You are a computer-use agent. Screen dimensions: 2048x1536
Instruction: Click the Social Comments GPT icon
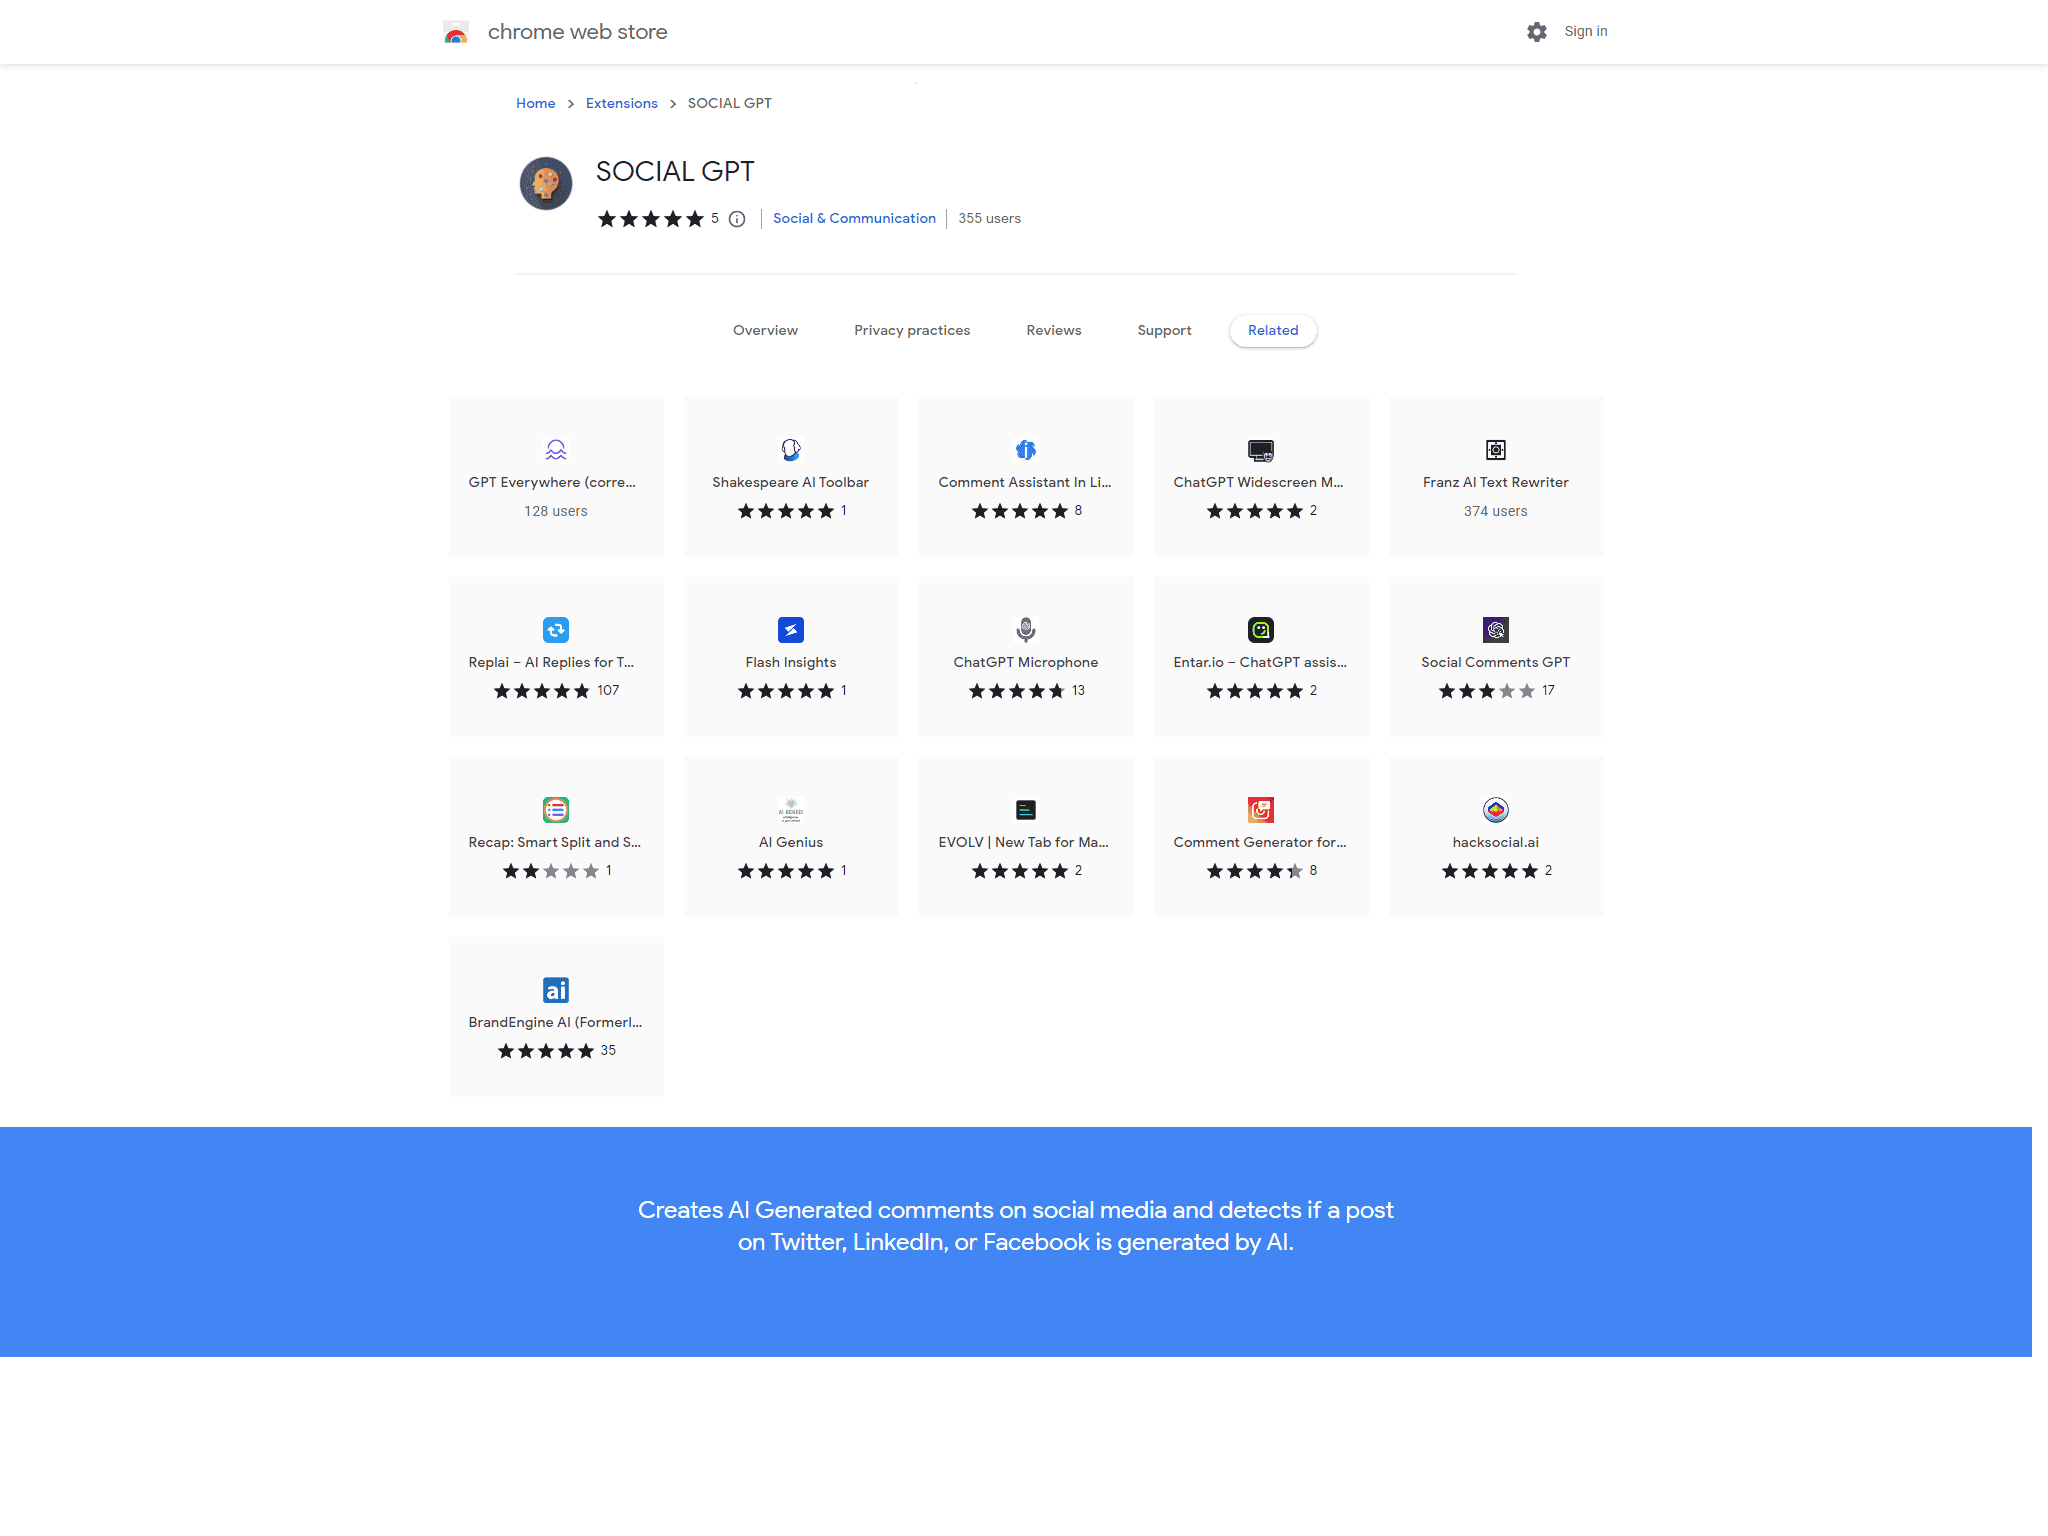pos(1496,630)
